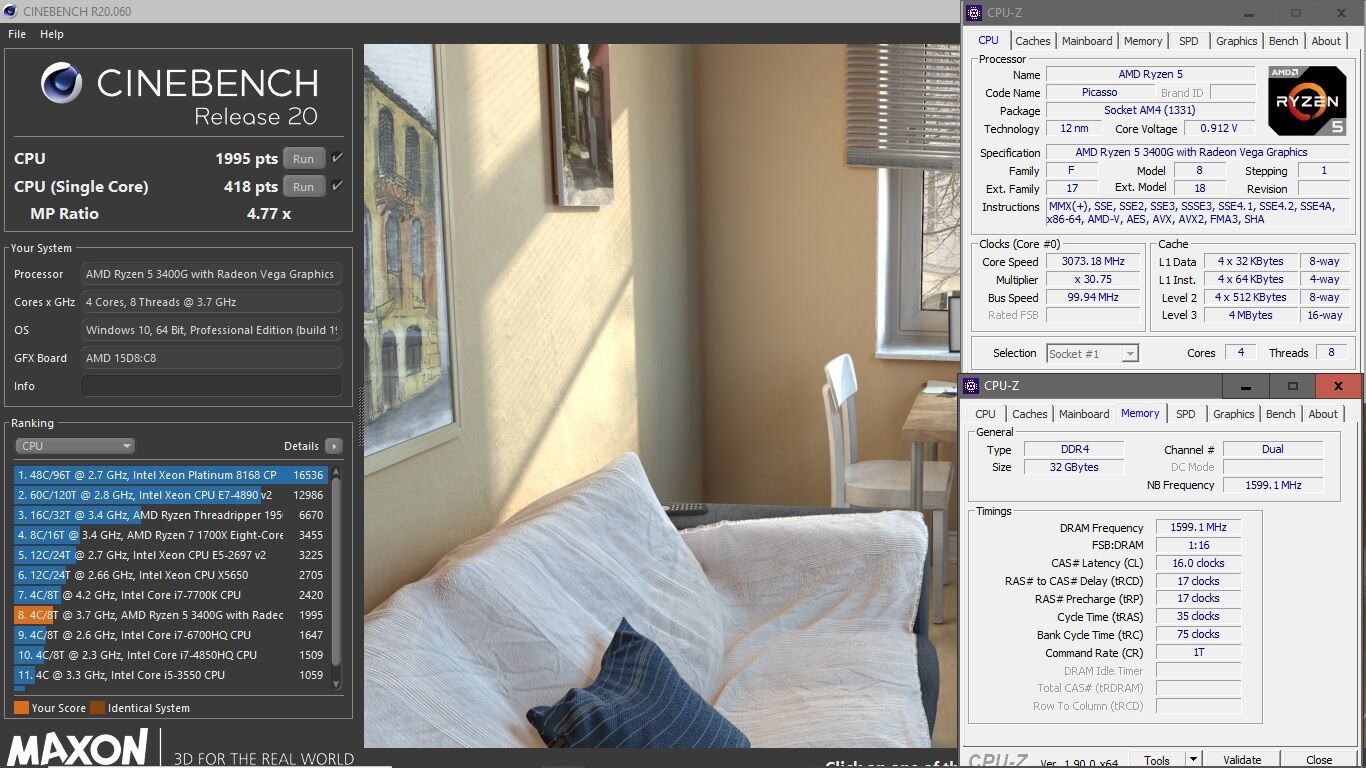The width and height of the screenshot is (1366, 768).
Task: Open the Details arrow in Ranking
Action: 334,446
